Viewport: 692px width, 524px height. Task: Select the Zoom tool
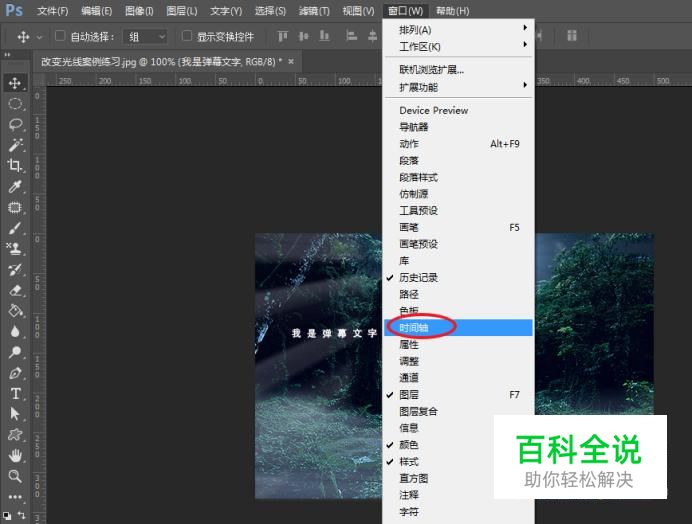tap(15, 476)
